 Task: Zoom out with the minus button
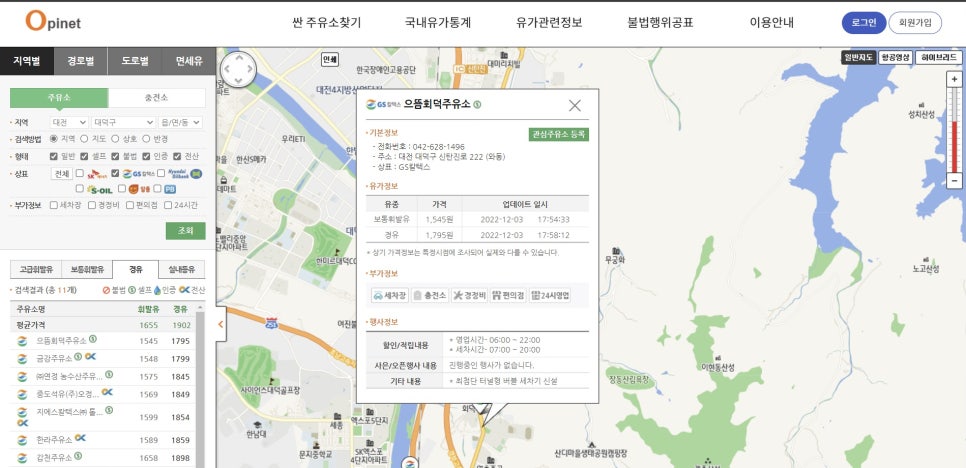pyautogui.click(x=954, y=181)
